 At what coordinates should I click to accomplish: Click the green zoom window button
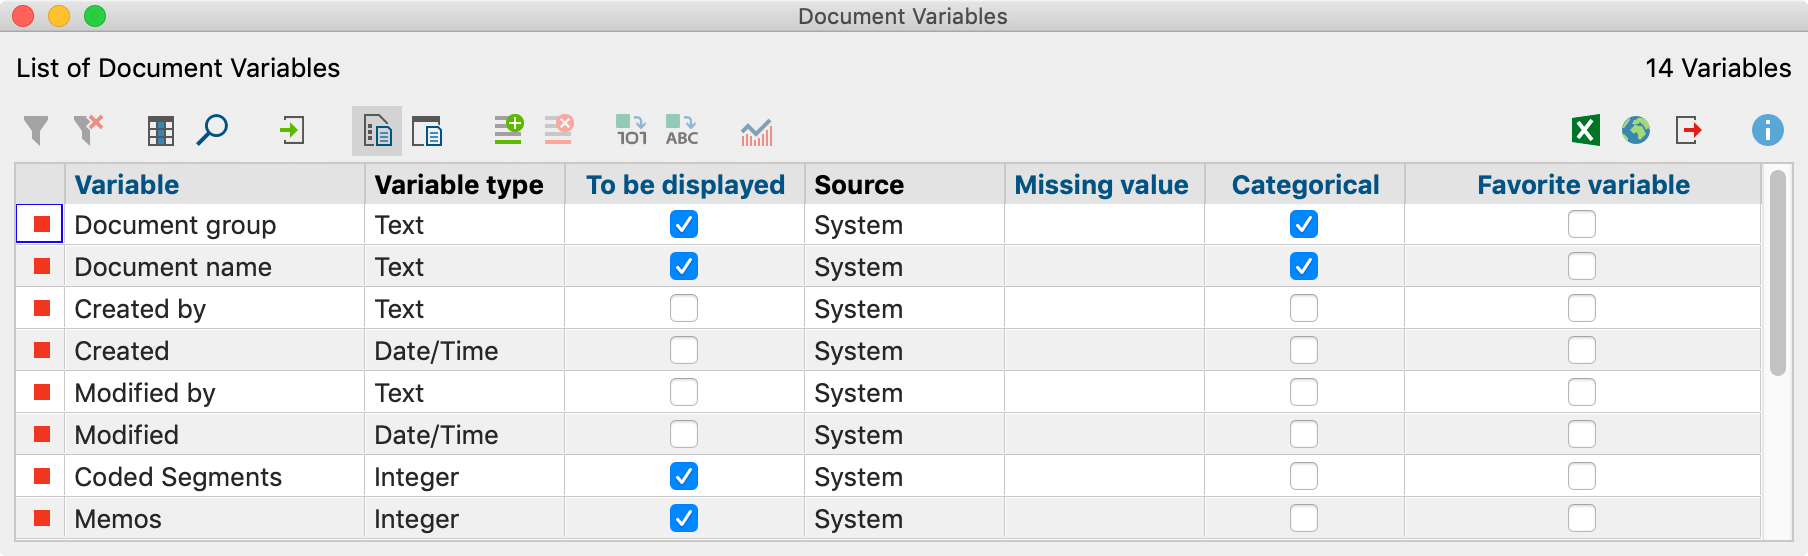95,16
